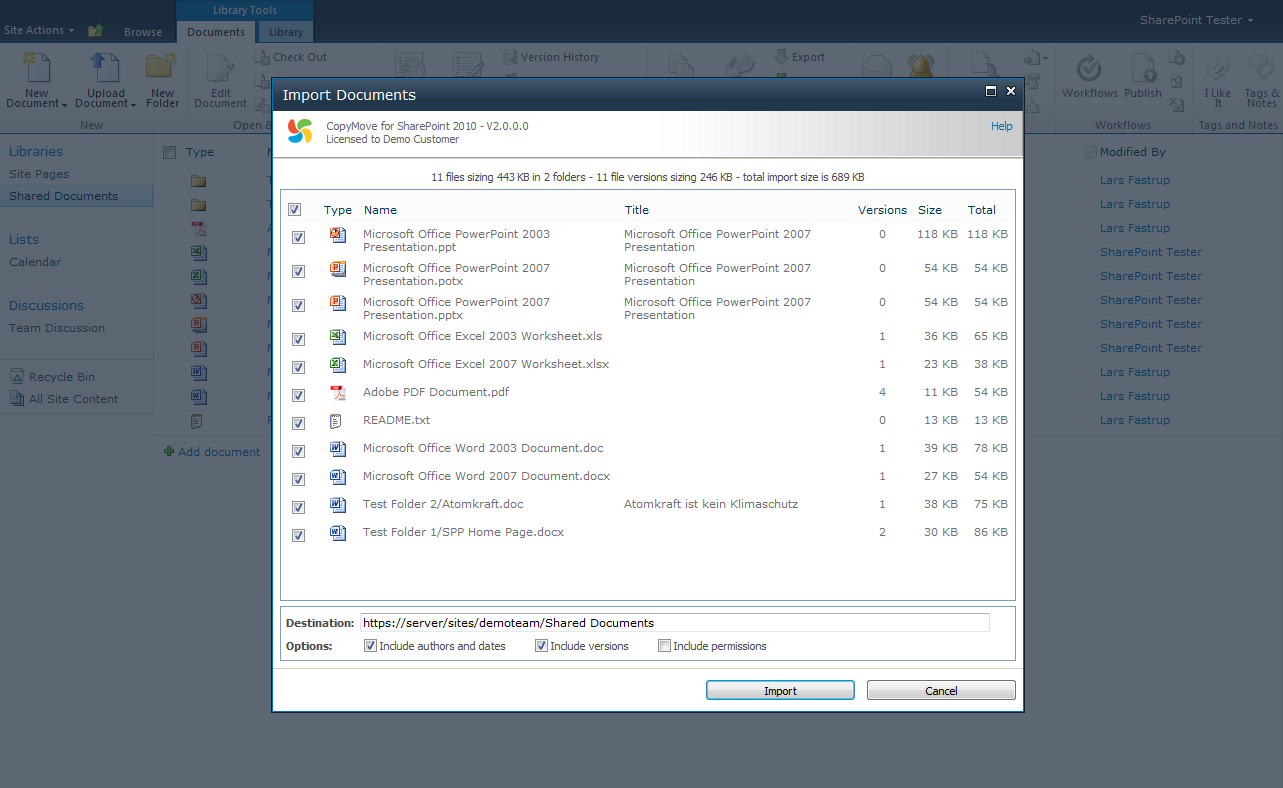Open Site Pages in the sidebar
This screenshot has height=788, width=1283.
tap(39, 174)
